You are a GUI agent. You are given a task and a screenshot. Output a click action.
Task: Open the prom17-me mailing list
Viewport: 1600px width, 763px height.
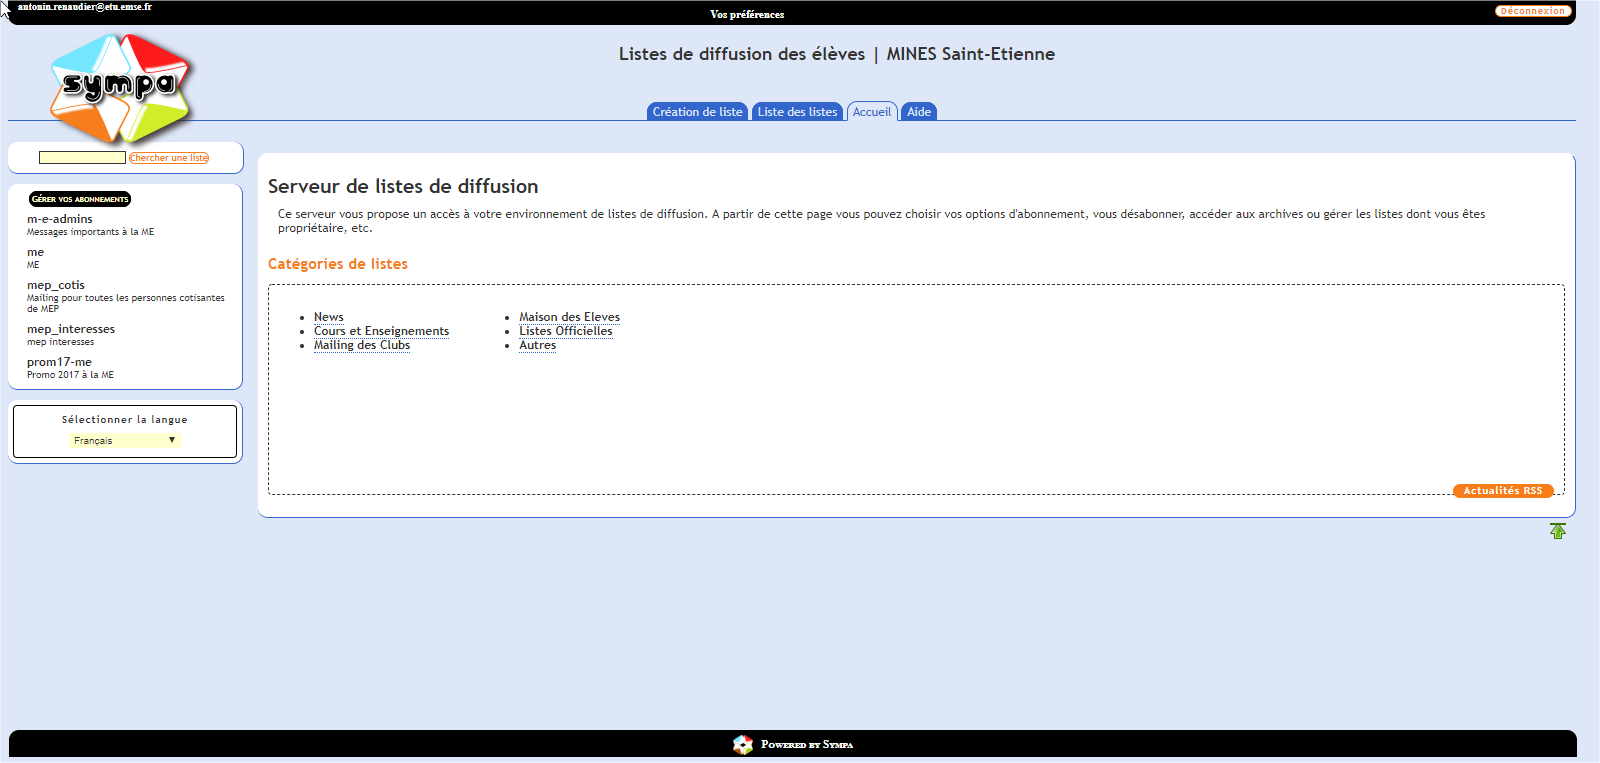coord(59,362)
